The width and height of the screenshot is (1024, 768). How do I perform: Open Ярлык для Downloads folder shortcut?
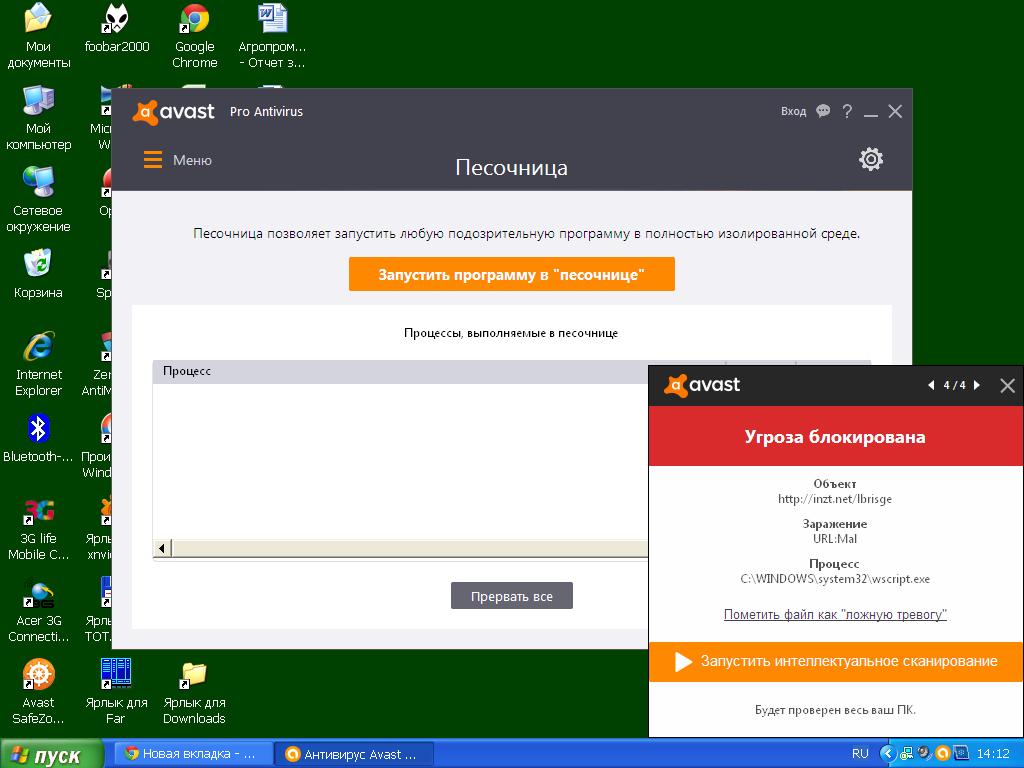click(x=195, y=692)
